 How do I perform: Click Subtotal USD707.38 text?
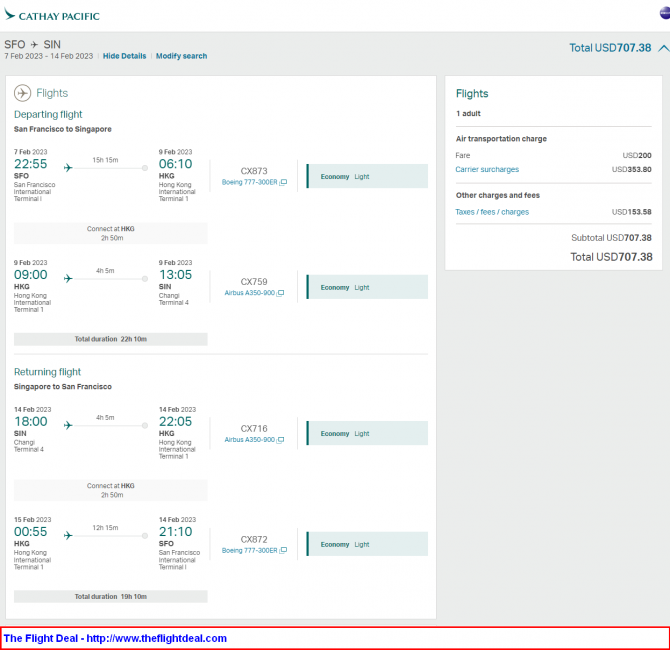coord(611,238)
